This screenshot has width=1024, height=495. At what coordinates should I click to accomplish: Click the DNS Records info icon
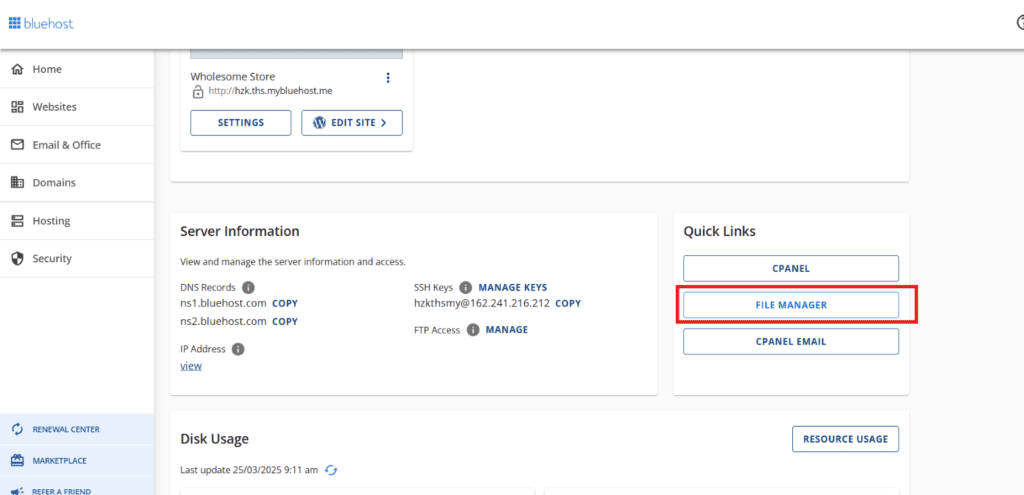[248, 287]
